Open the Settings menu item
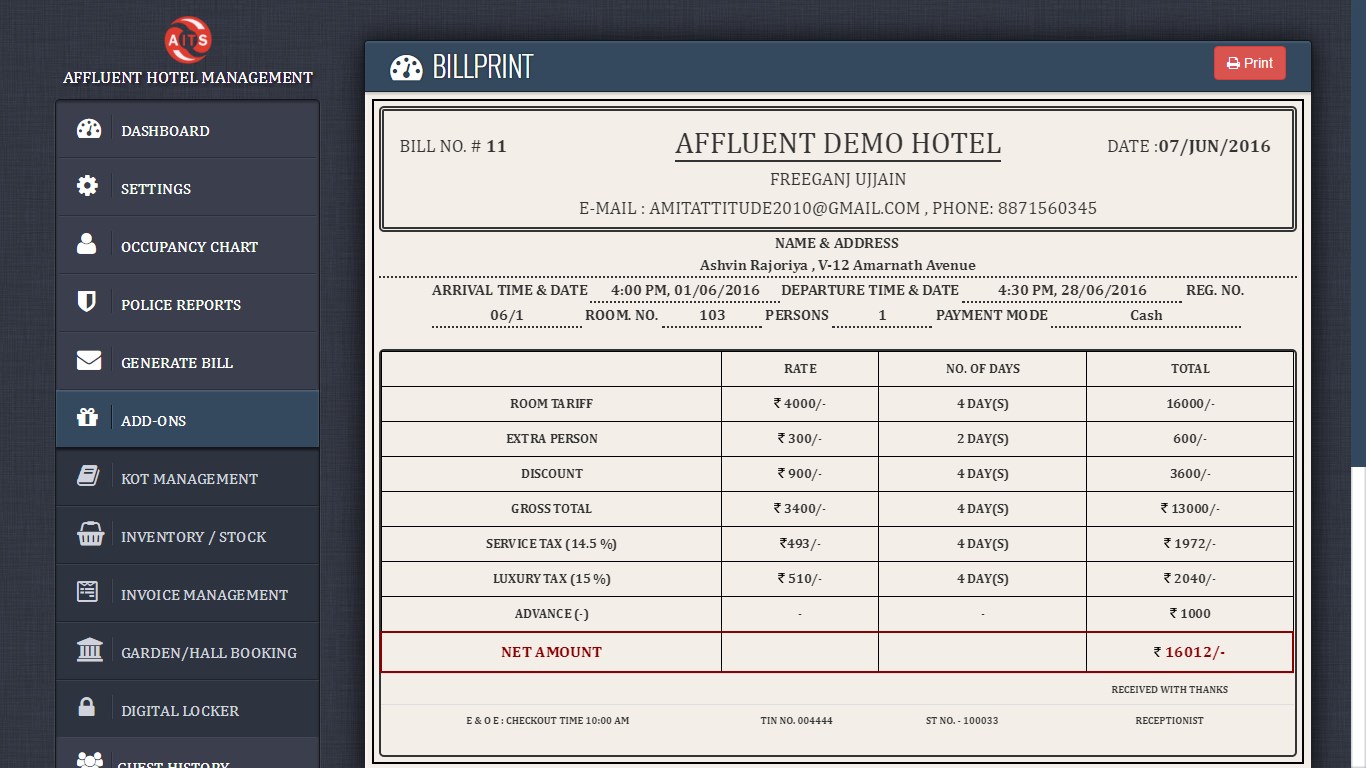Screen dimensions: 1366x768 (187, 188)
